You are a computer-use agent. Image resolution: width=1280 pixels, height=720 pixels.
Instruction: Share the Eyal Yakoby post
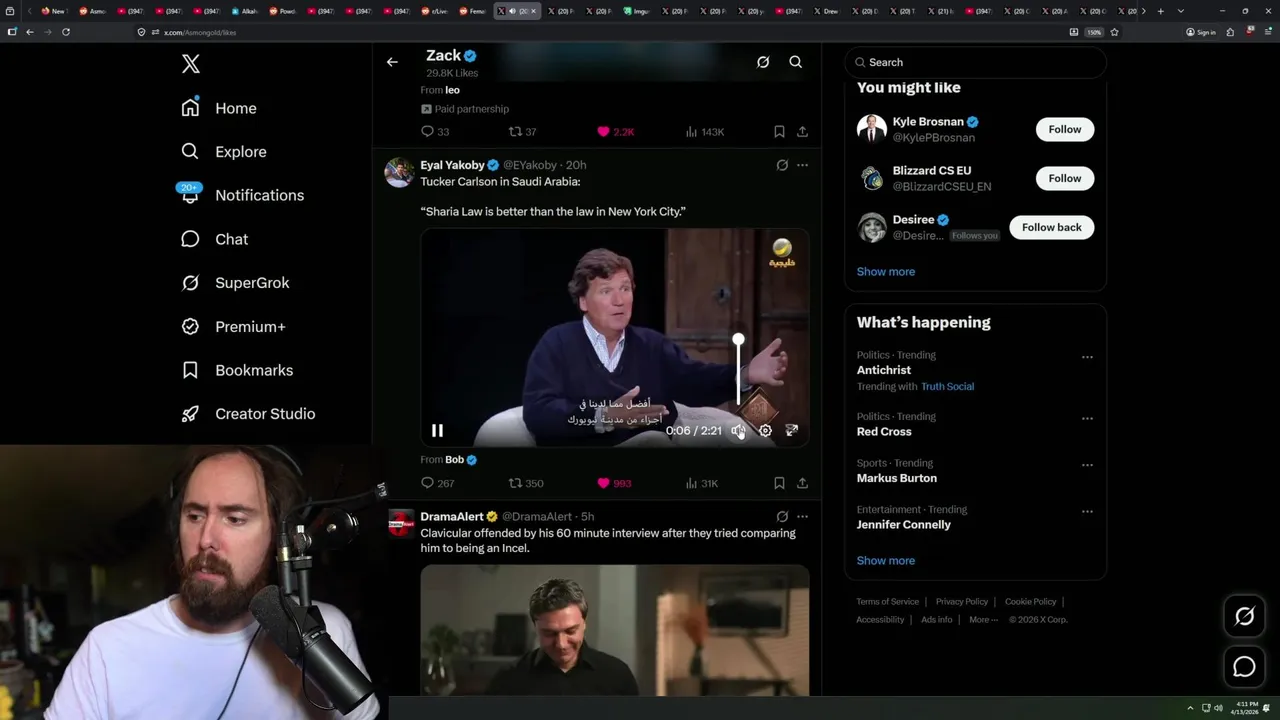(802, 483)
